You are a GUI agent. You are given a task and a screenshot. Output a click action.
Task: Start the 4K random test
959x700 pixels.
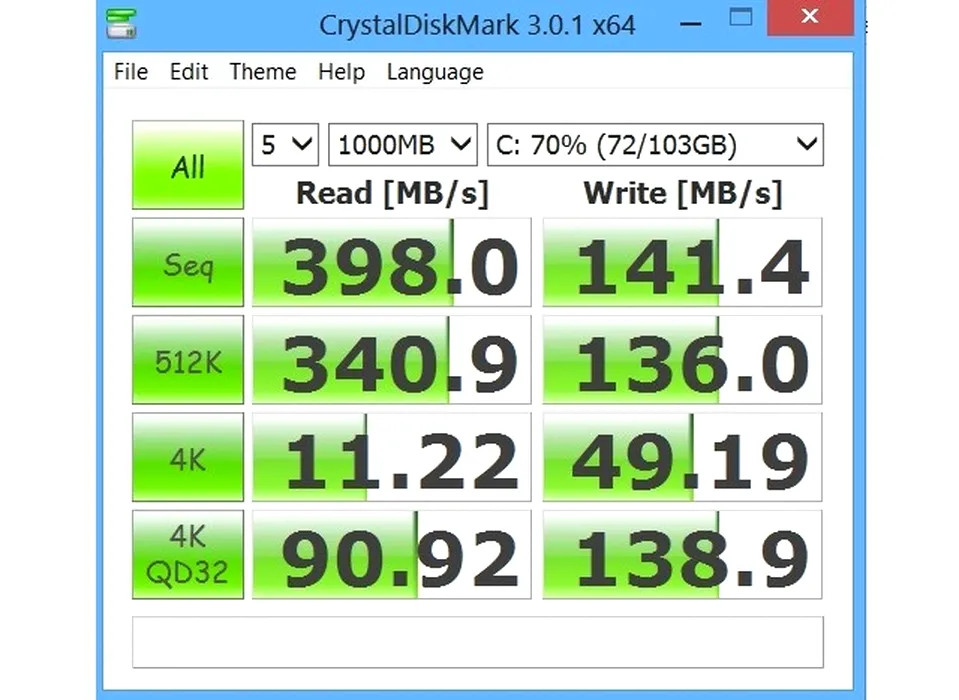point(188,457)
